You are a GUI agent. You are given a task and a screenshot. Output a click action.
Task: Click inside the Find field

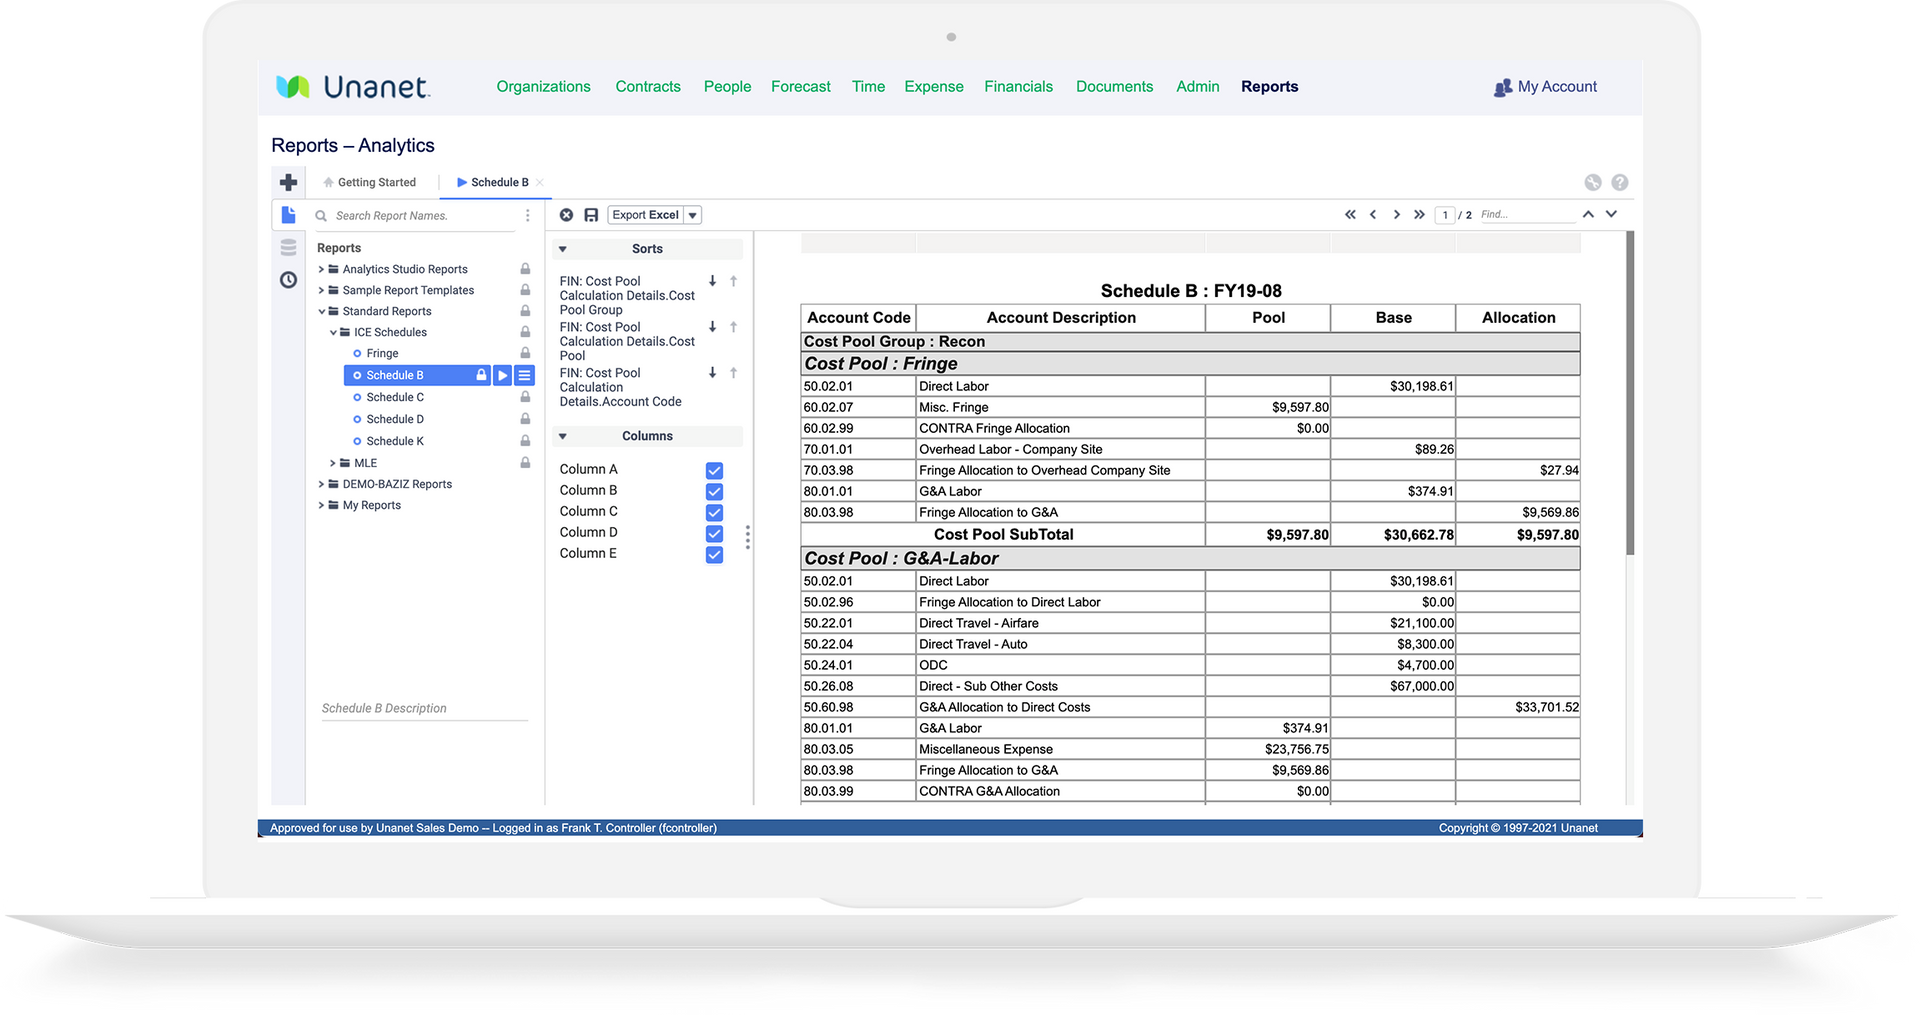coord(1528,214)
